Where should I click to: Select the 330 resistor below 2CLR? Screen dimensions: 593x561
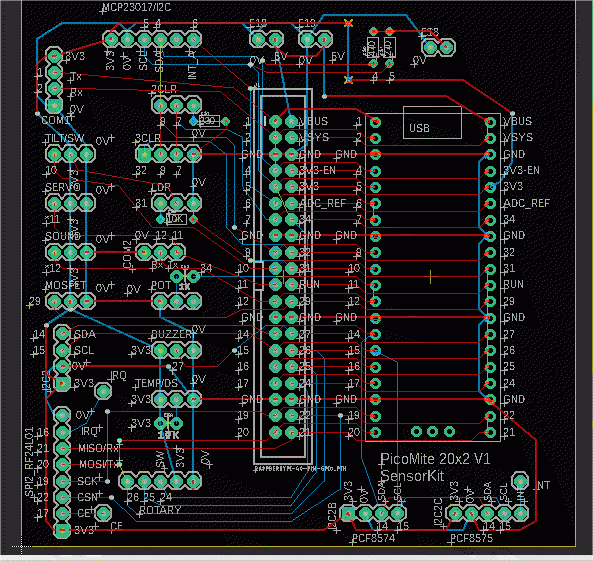(x=209, y=121)
